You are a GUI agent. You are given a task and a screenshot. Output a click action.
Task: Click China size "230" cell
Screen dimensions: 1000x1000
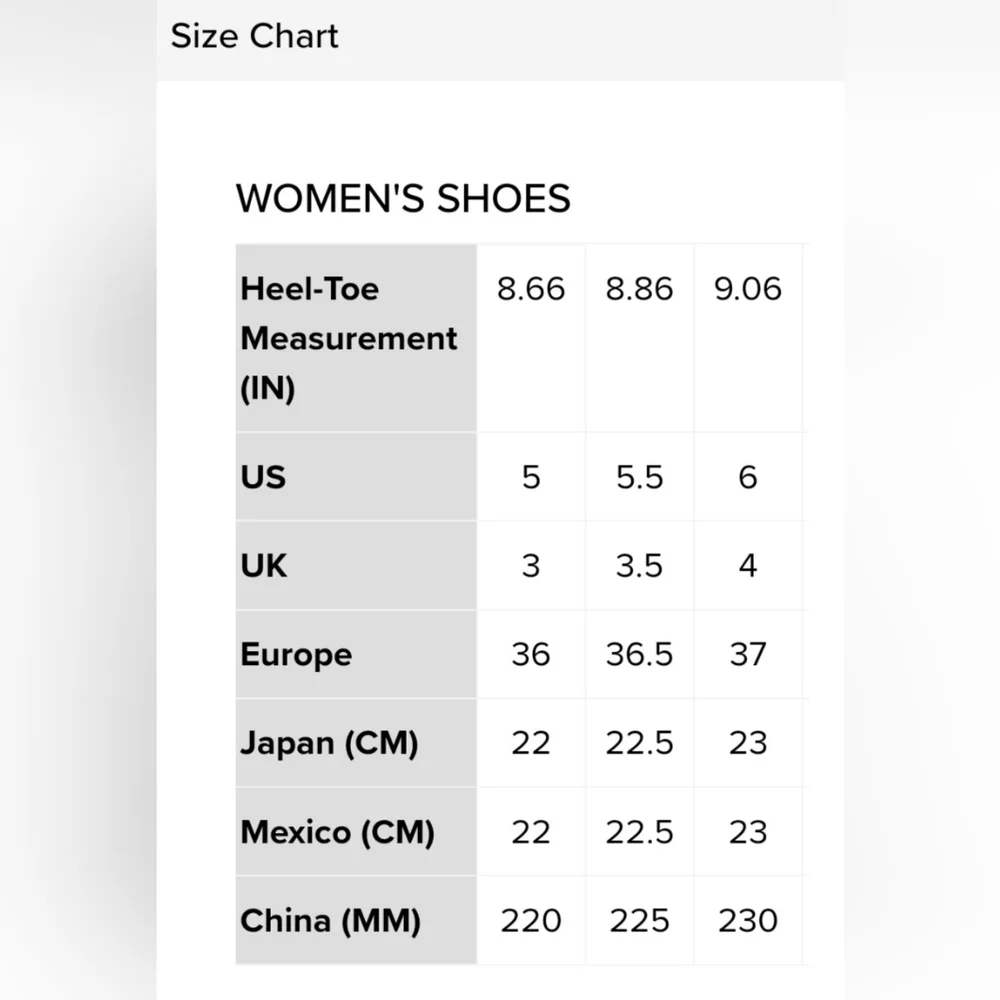[x=747, y=921]
